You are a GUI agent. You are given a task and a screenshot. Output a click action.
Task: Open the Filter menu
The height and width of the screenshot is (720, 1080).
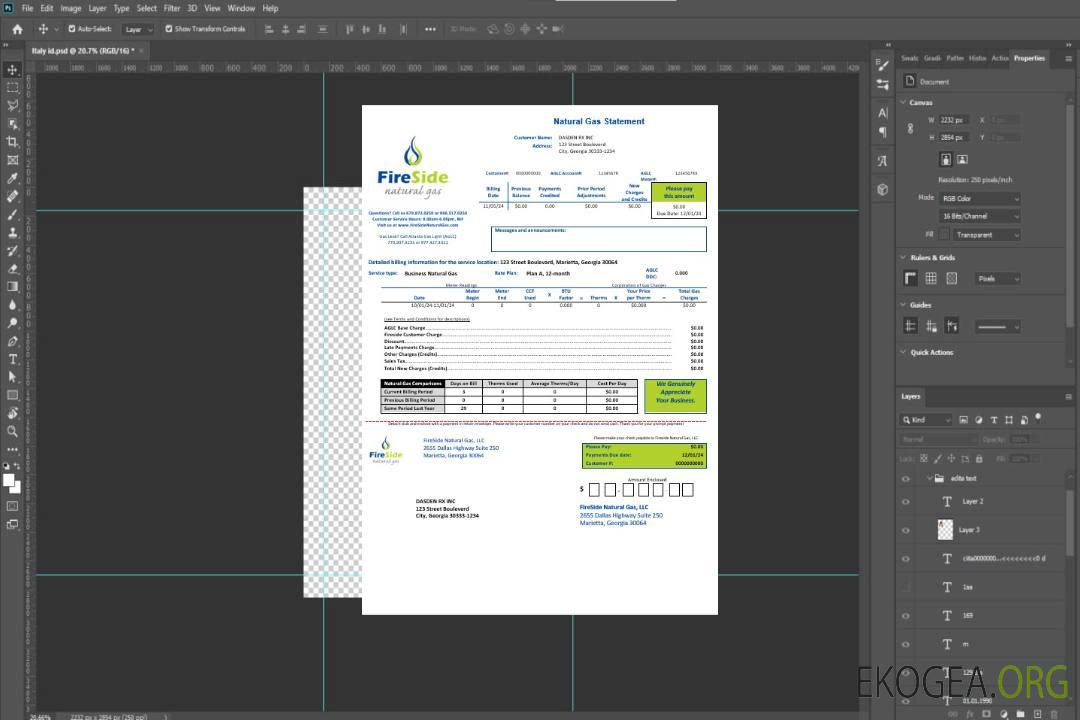click(172, 8)
